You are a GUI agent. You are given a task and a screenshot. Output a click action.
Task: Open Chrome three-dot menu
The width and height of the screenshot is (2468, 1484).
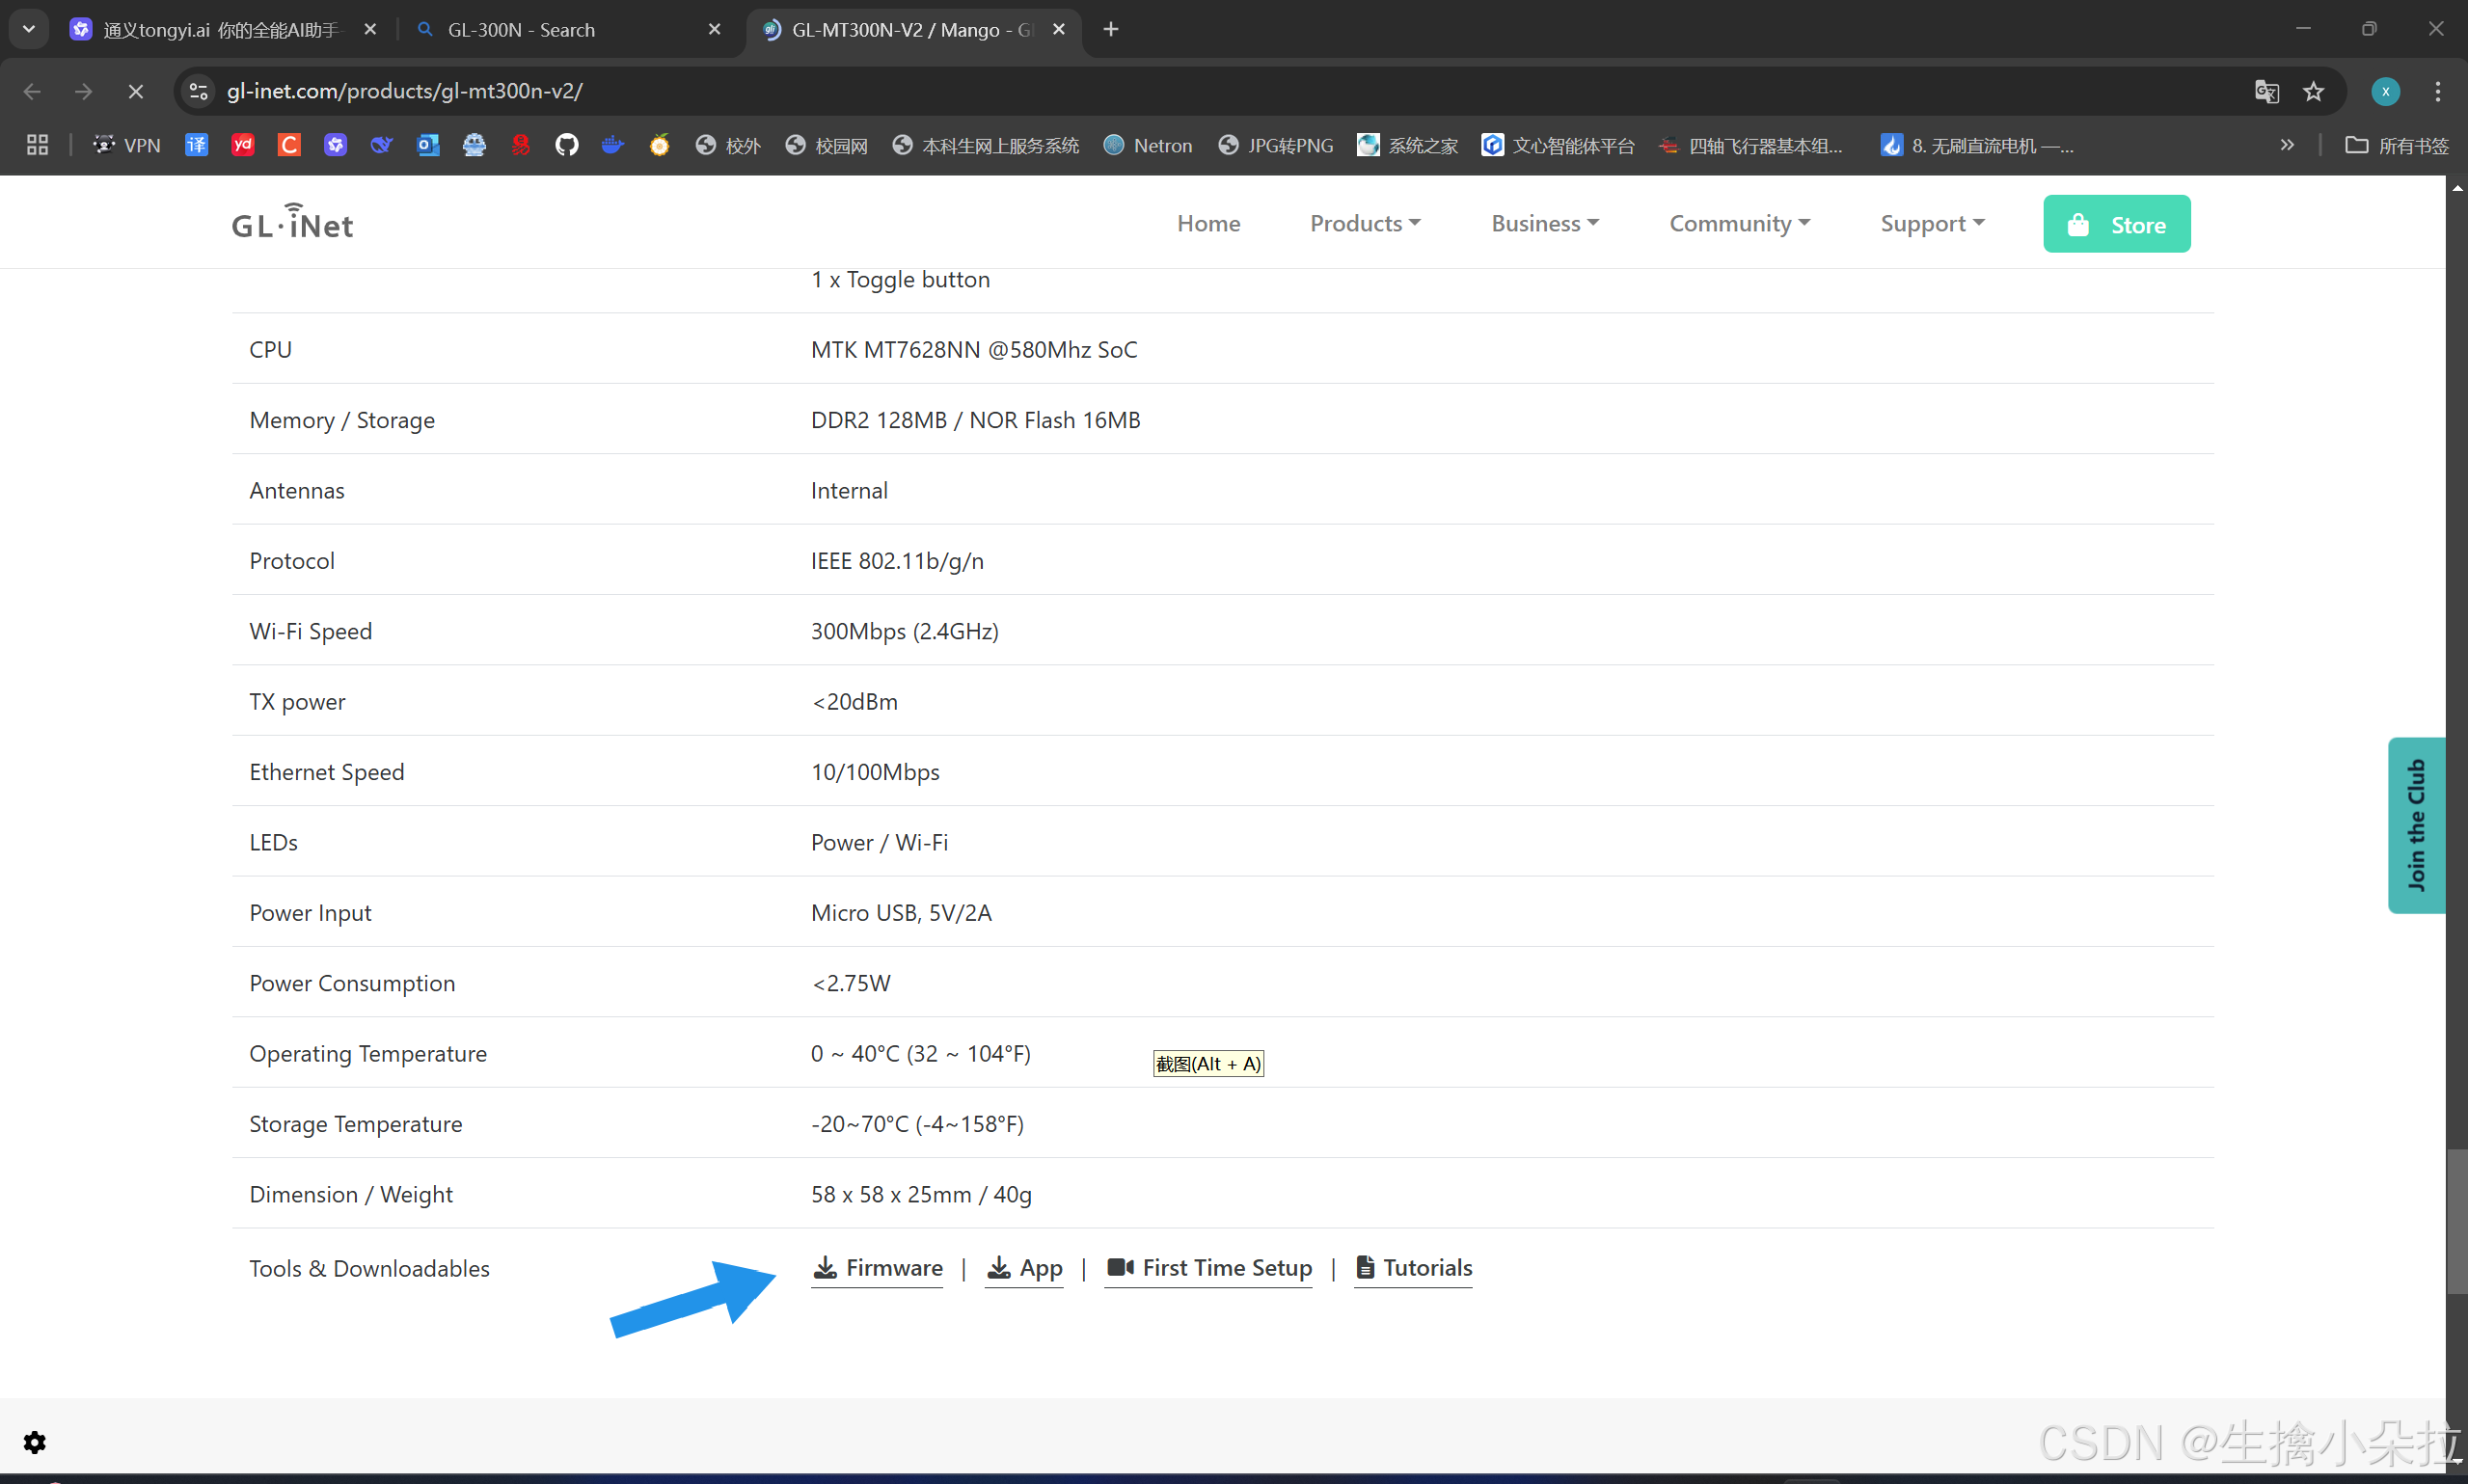(2437, 91)
